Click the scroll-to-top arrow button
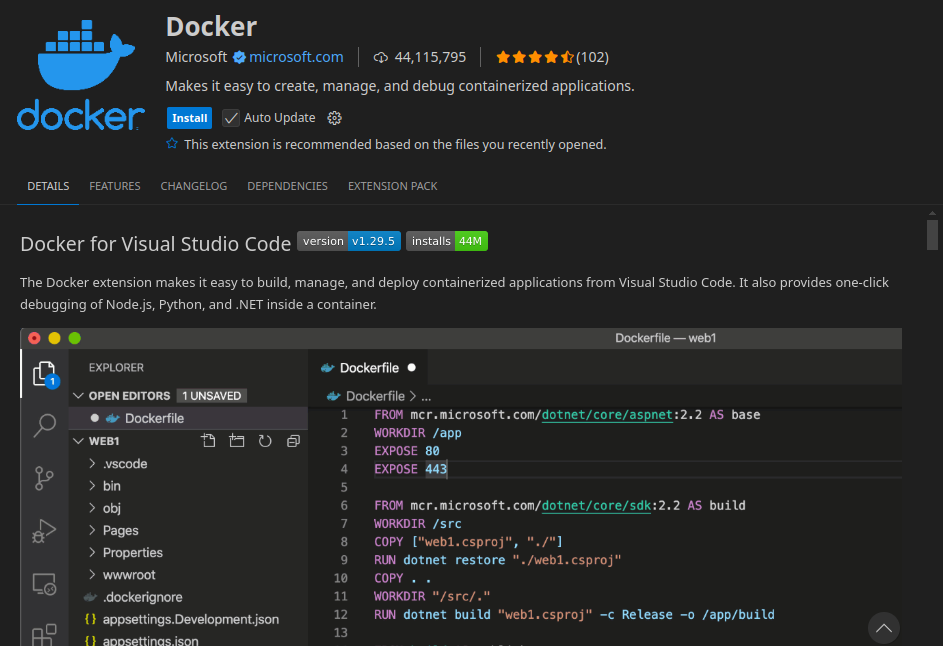Screen dimensions: 943x646 click(883, 628)
